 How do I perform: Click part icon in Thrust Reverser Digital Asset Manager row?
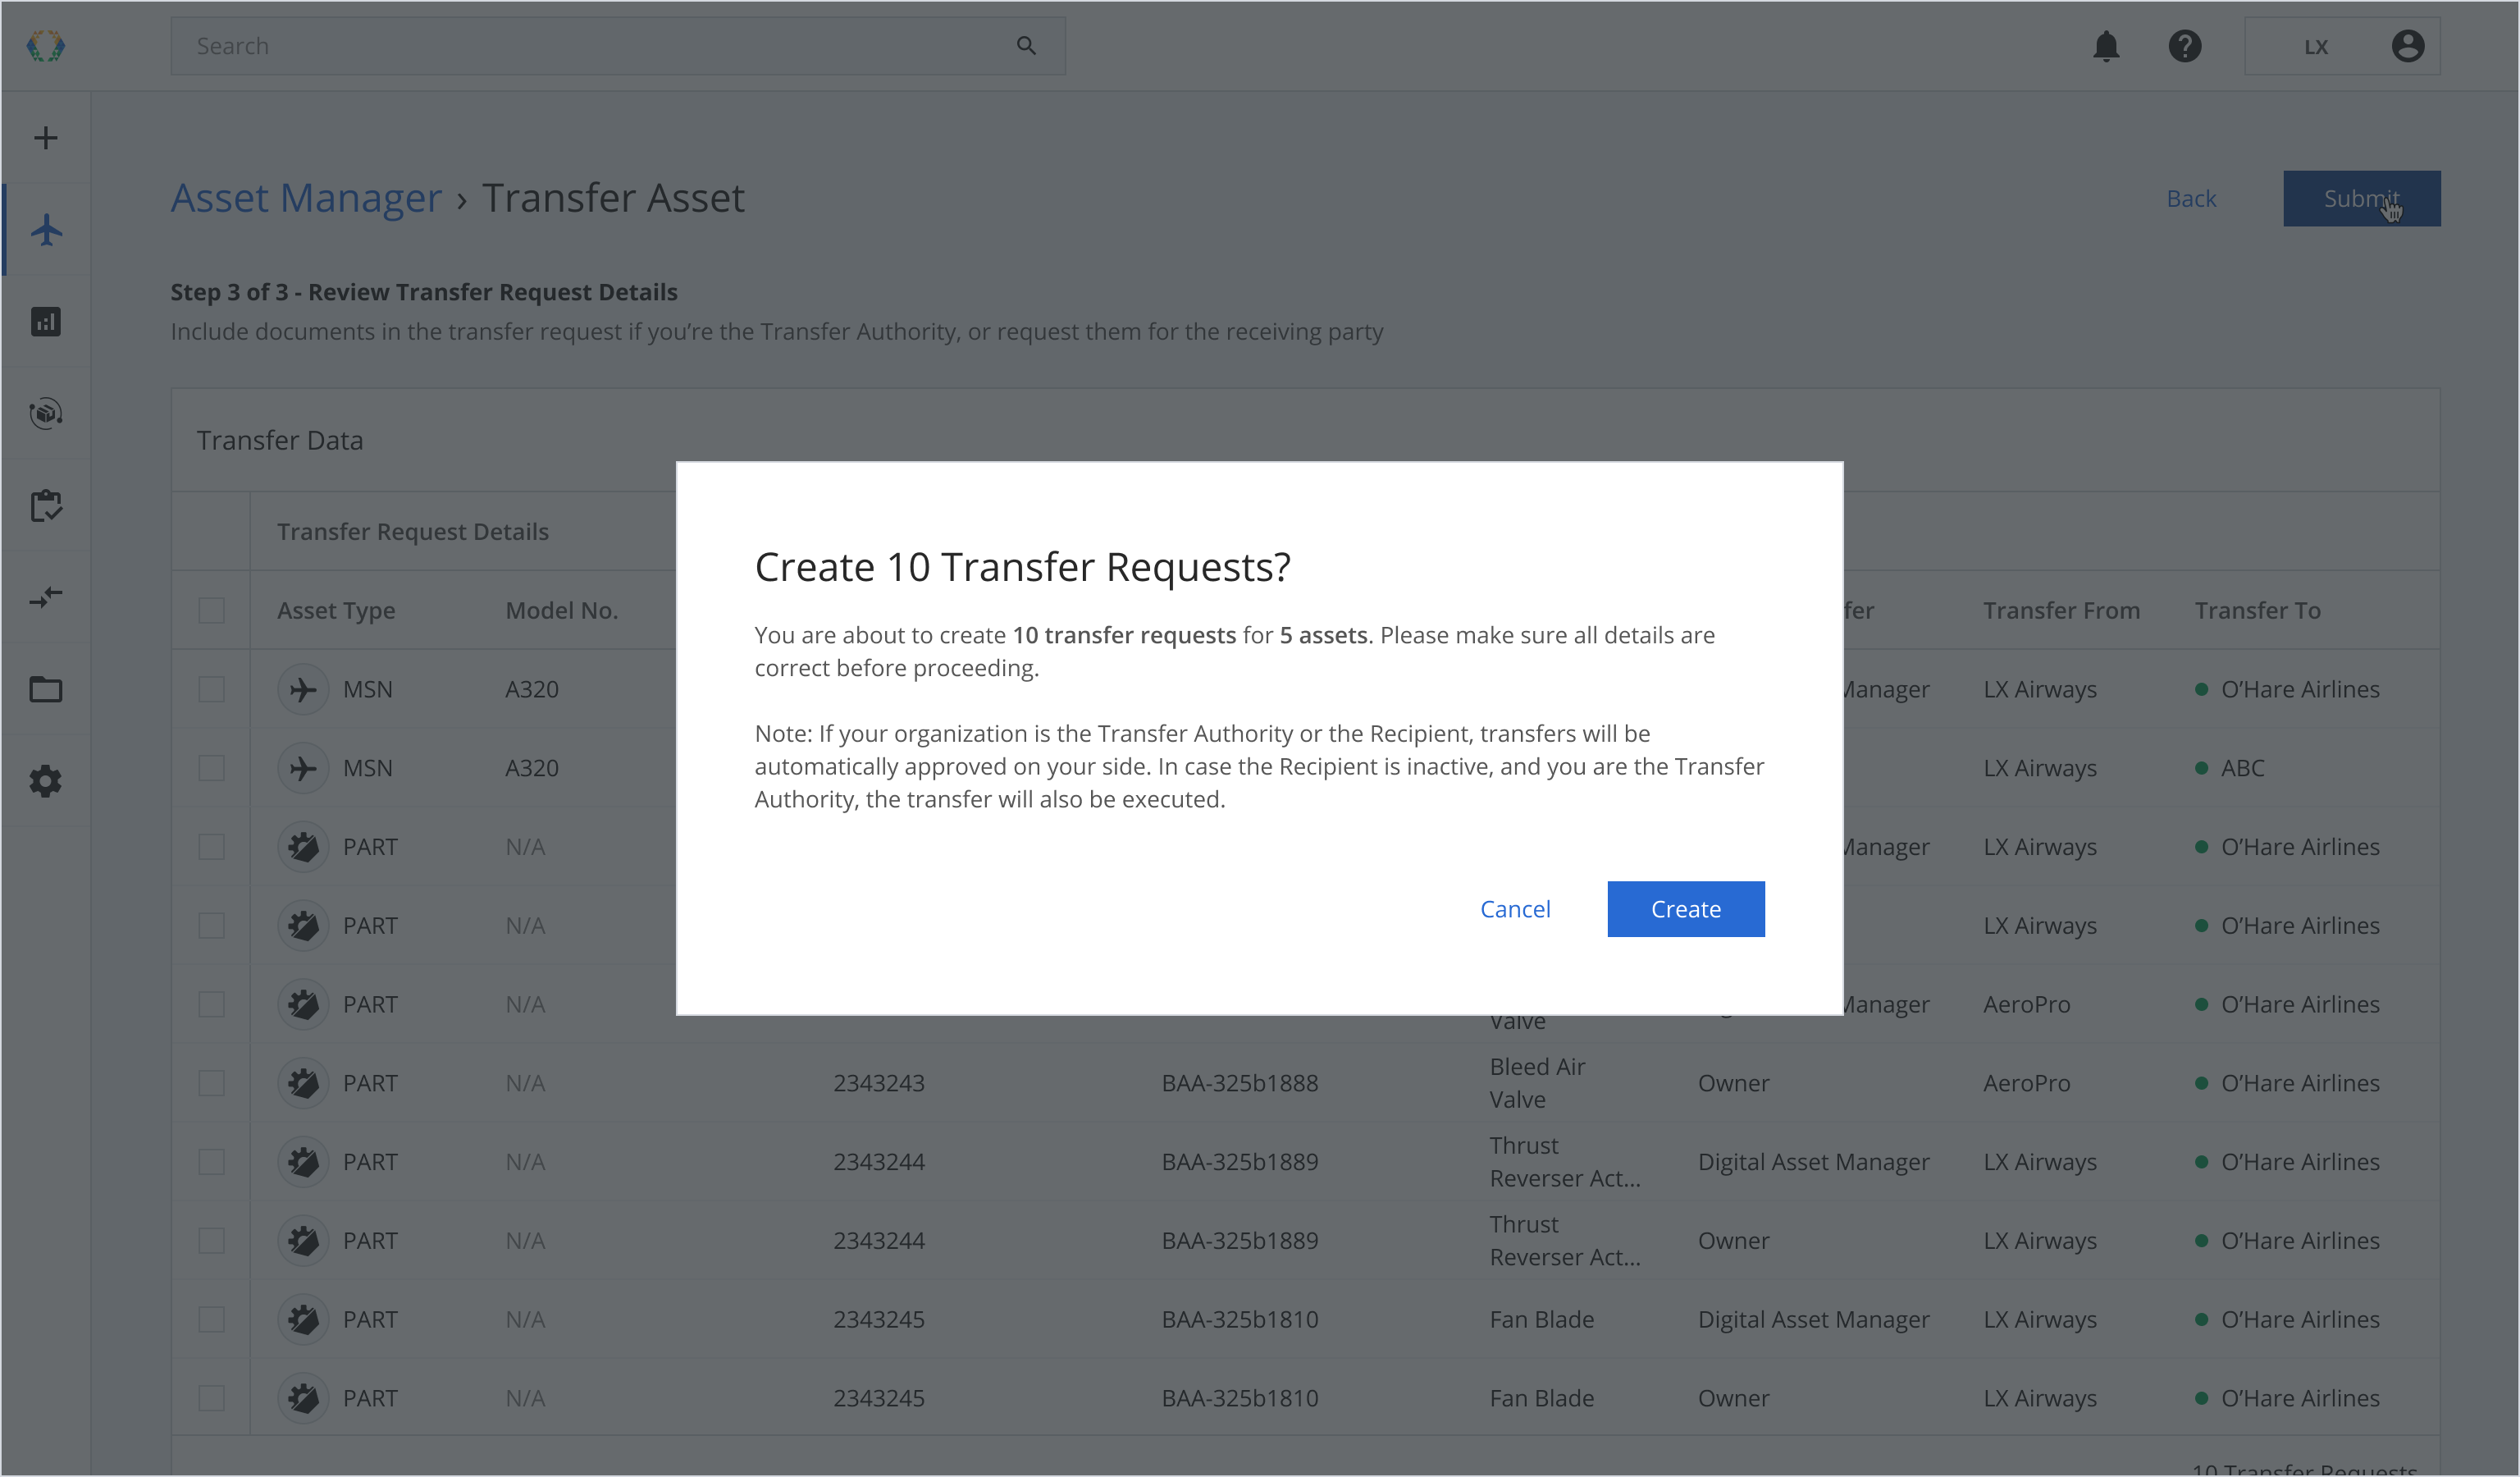click(303, 1162)
